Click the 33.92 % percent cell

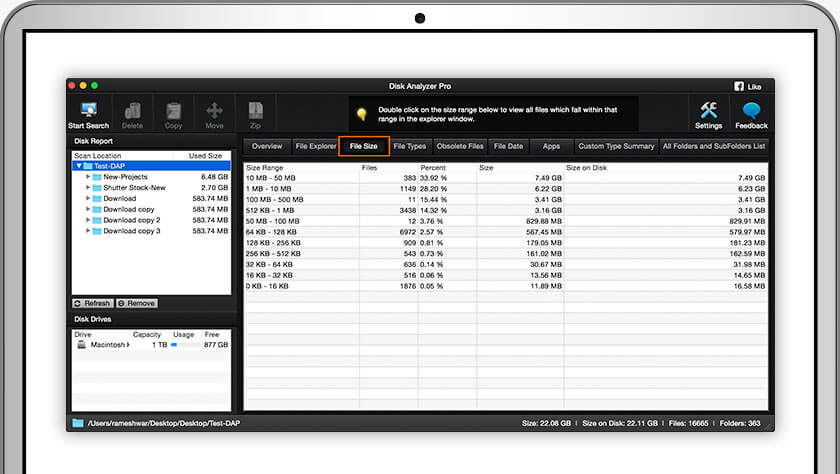[433, 178]
